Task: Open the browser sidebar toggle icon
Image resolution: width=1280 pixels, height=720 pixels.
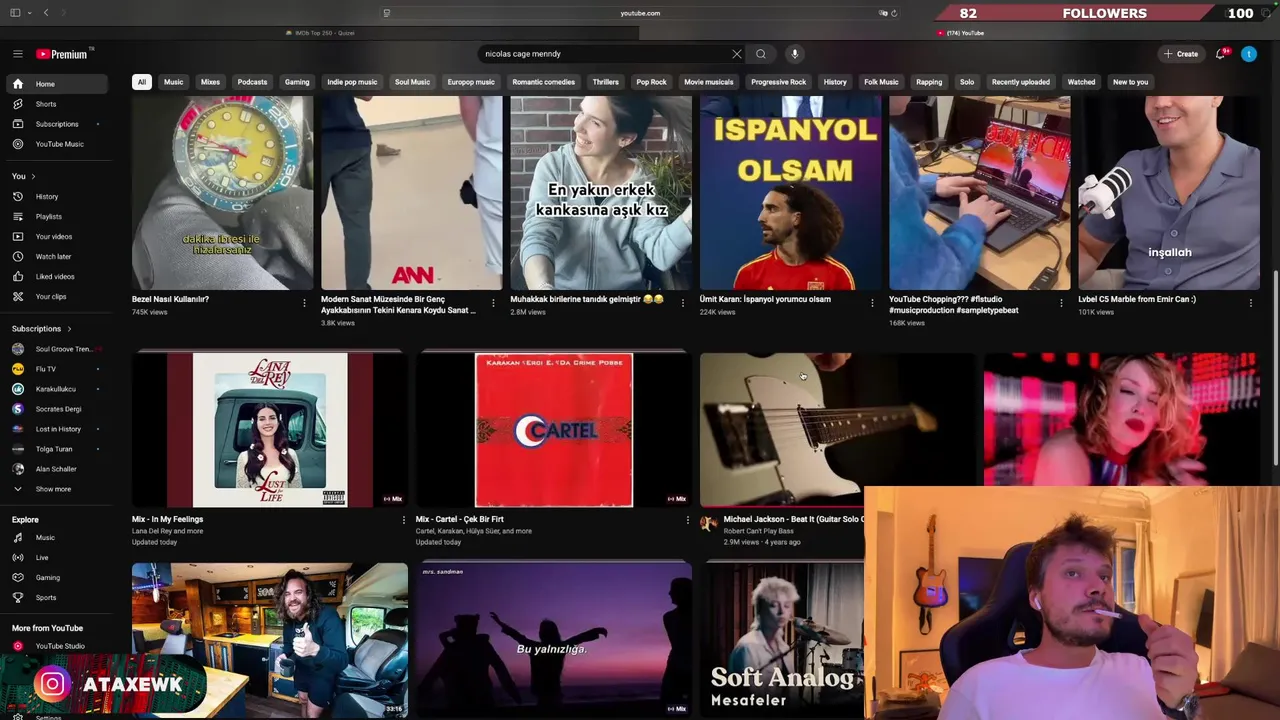Action: (15, 13)
